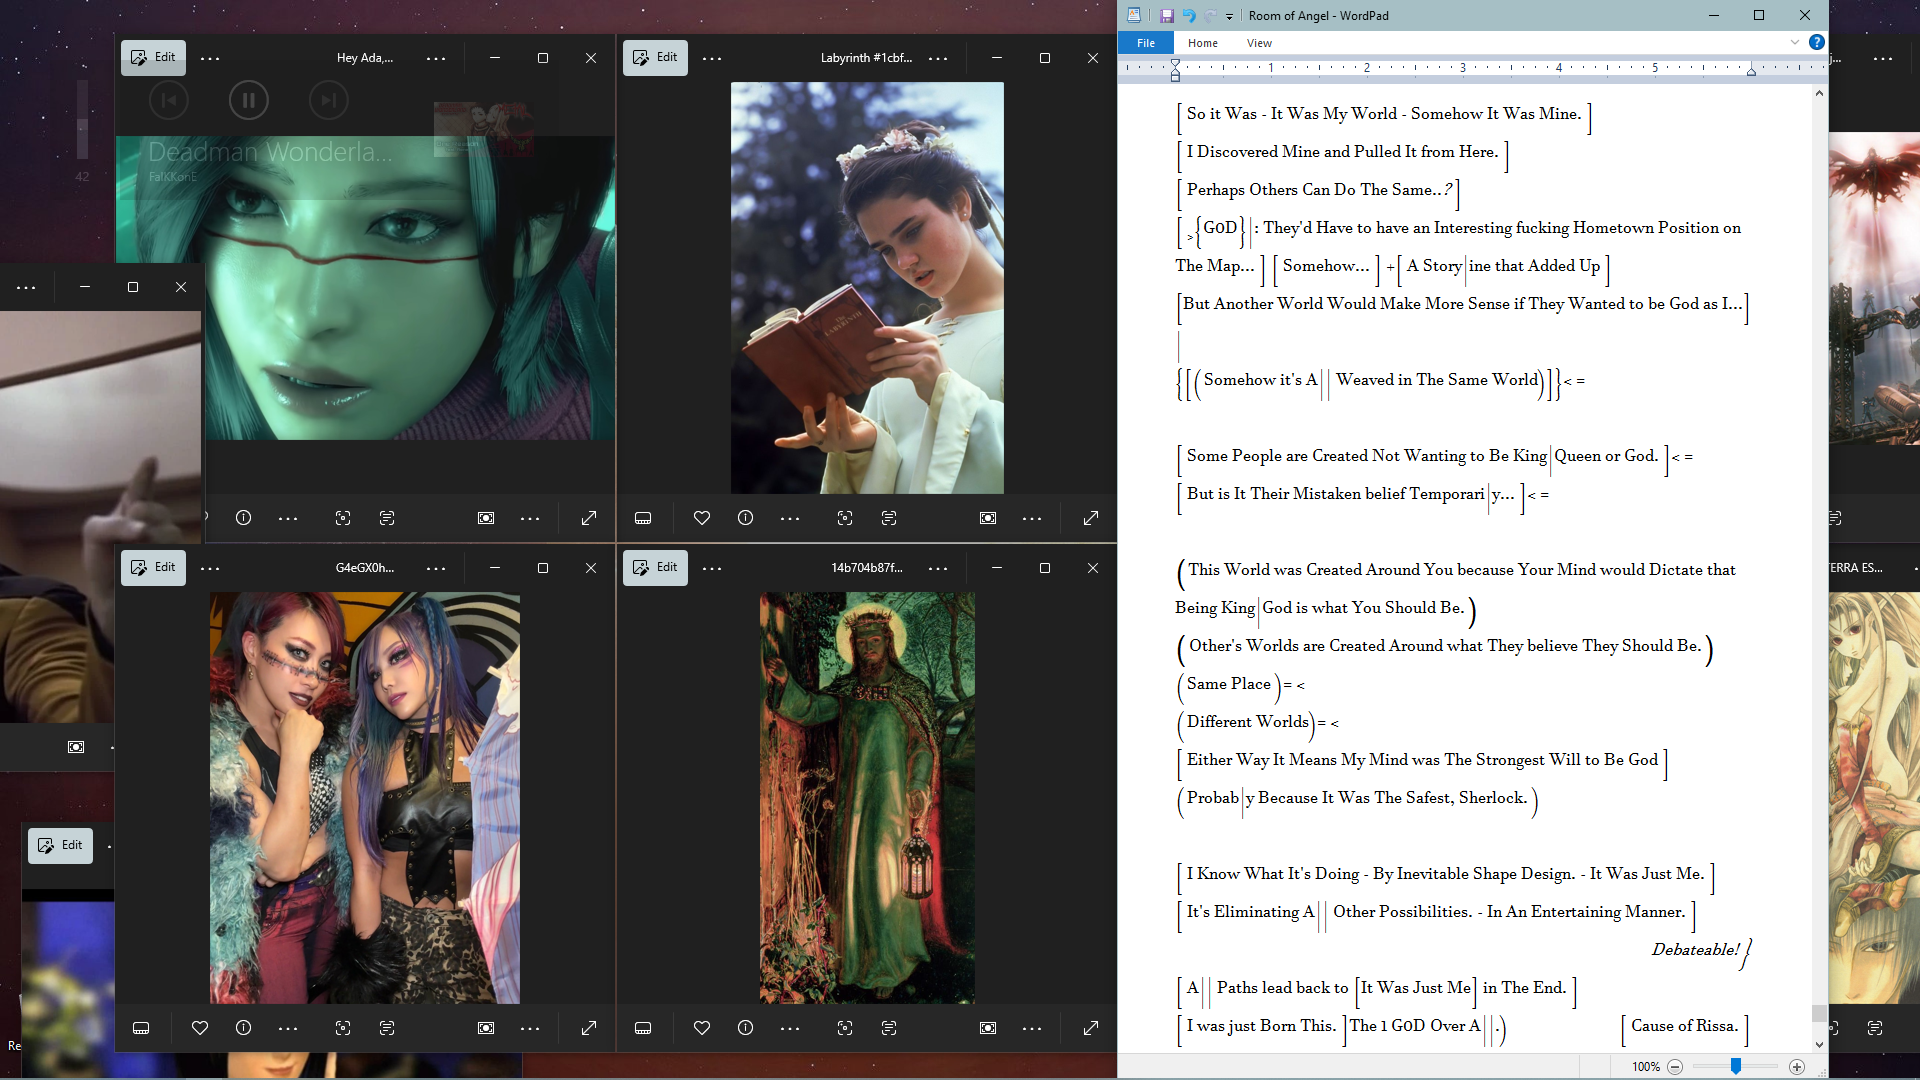Screen dimensions: 1920x1080
Task: Undo last action in WordPad
Action: [1189, 15]
